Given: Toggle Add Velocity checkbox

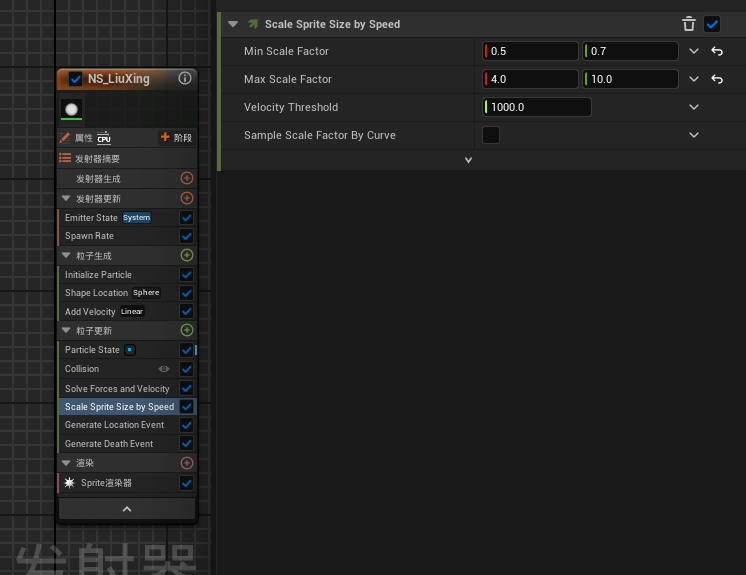Looking at the screenshot, I should pos(186,312).
